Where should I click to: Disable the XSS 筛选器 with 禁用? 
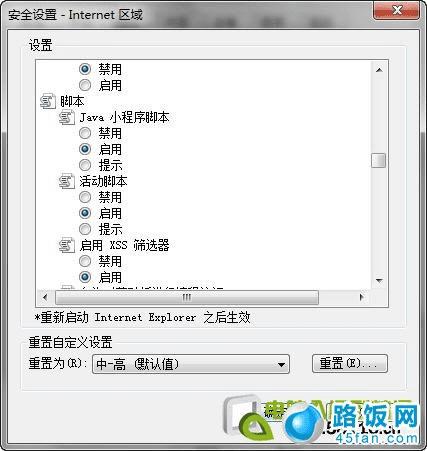coord(85,261)
